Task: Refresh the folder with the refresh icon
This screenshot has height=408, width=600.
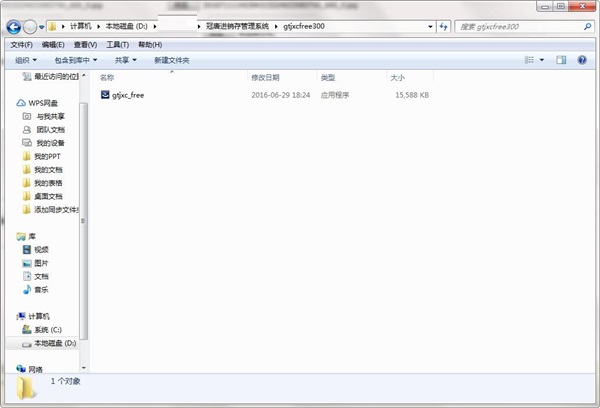Action: tap(443, 26)
